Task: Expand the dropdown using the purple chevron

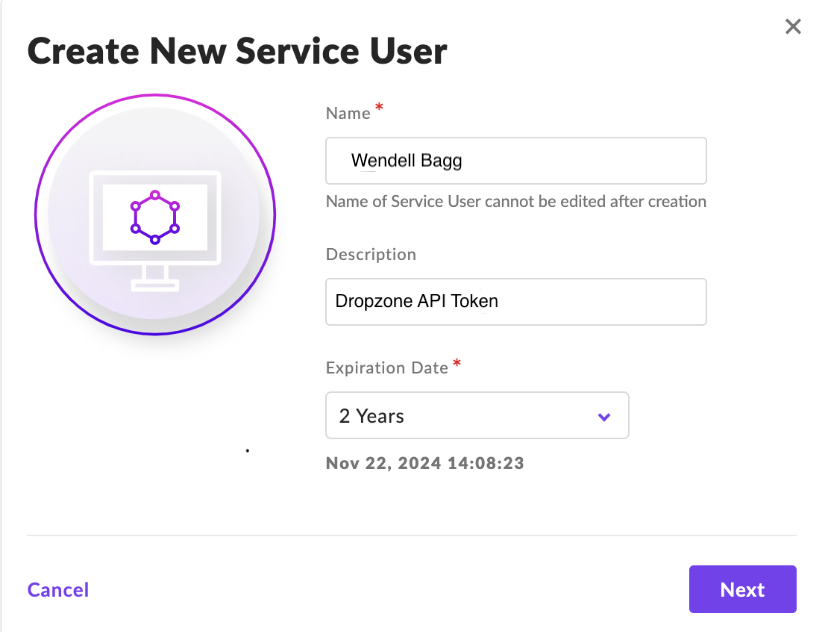Action: [x=603, y=416]
